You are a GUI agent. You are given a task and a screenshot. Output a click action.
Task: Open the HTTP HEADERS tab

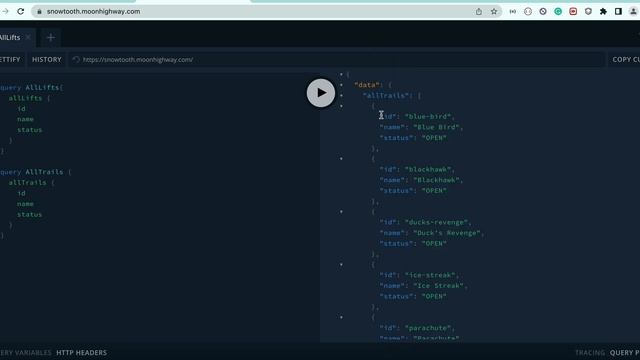(81, 353)
